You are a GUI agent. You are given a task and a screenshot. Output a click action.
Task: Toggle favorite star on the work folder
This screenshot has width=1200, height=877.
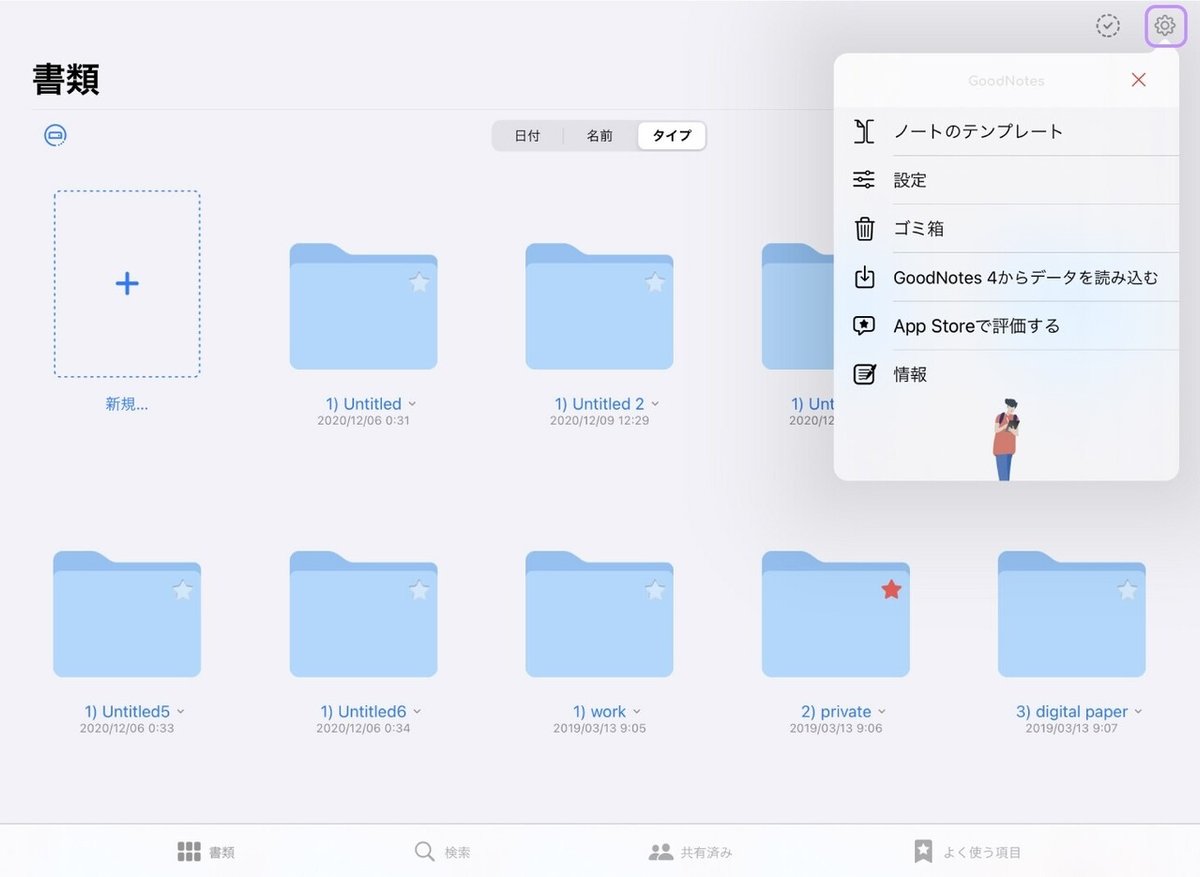point(655,591)
